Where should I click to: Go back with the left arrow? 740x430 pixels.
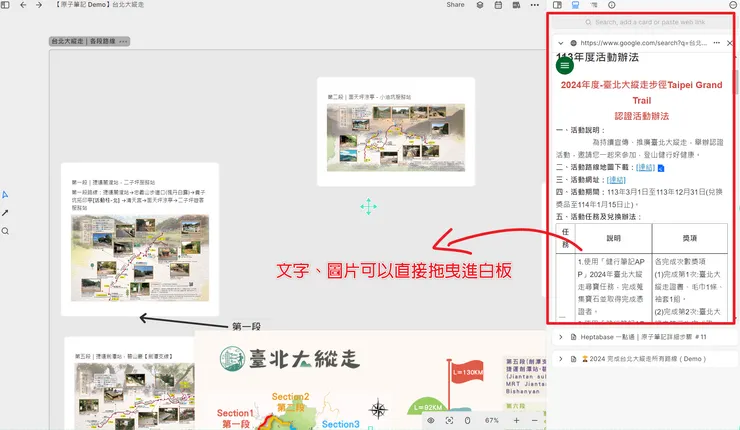pyautogui.click(x=23, y=5)
